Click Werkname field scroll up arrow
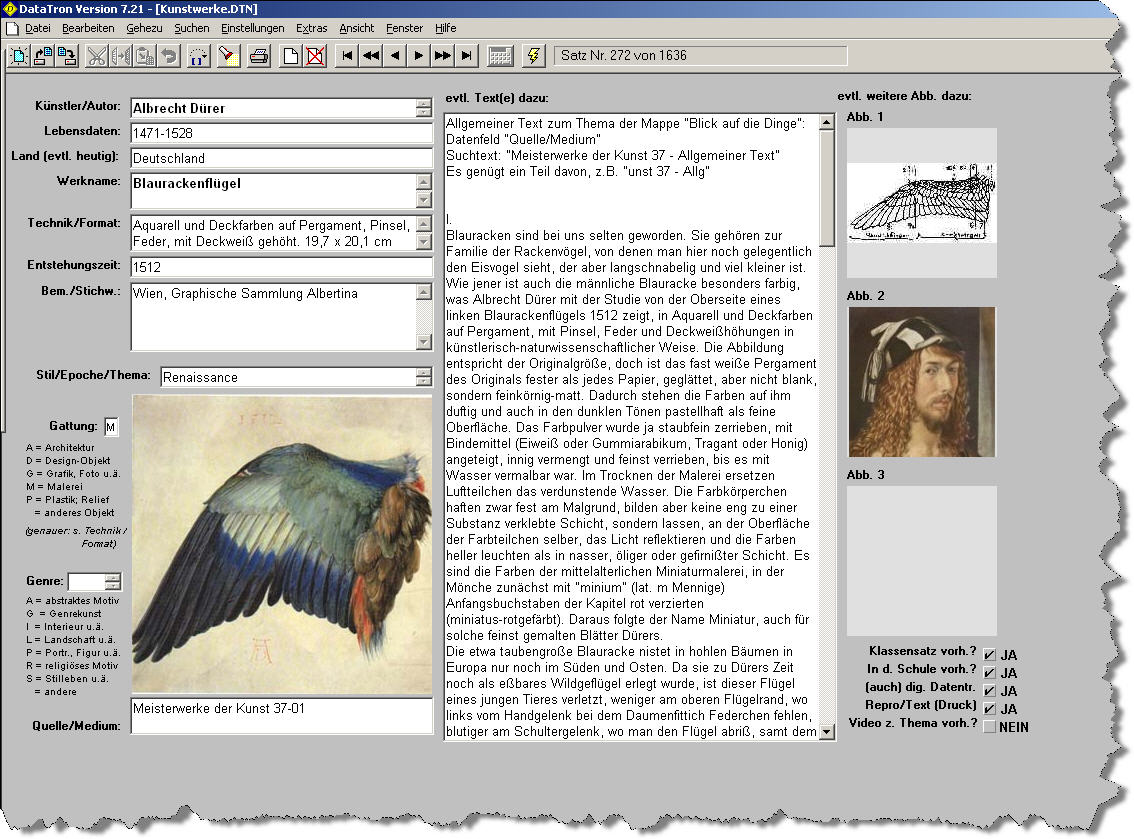 click(x=424, y=181)
